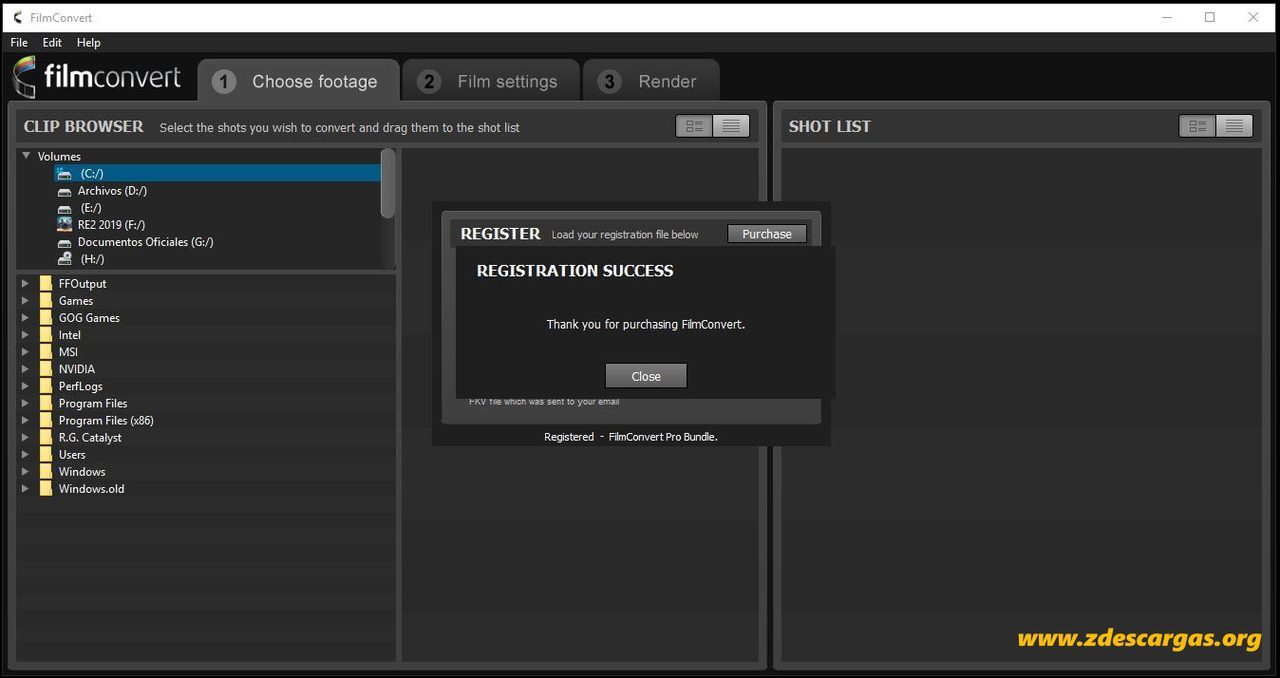Click 'Thank you for purchasing FilmConvert.' text
The image size is (1280, 678).
click(646, 324)
